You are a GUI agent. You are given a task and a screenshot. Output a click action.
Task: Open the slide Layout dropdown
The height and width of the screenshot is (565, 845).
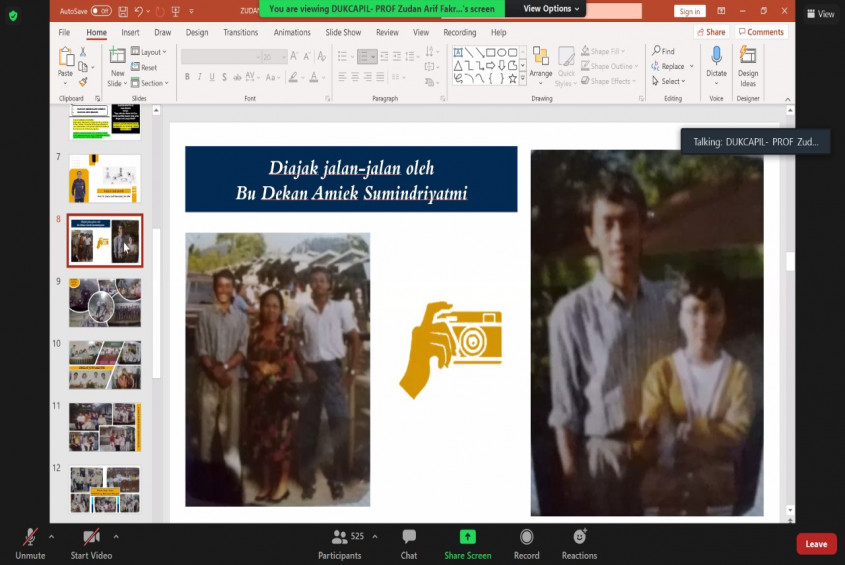coord(150,52)
